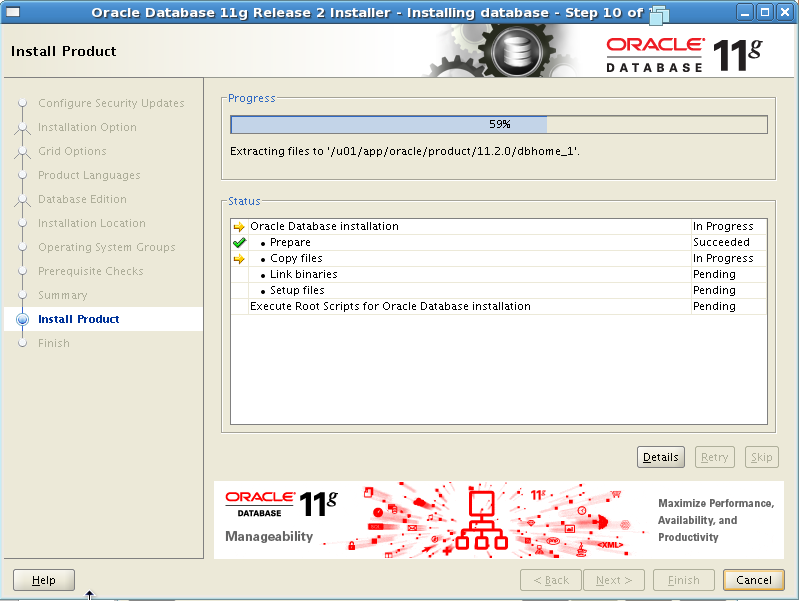Select Install Product step
Viewport: 799px width, 601px height.
[x=78, y=319]
